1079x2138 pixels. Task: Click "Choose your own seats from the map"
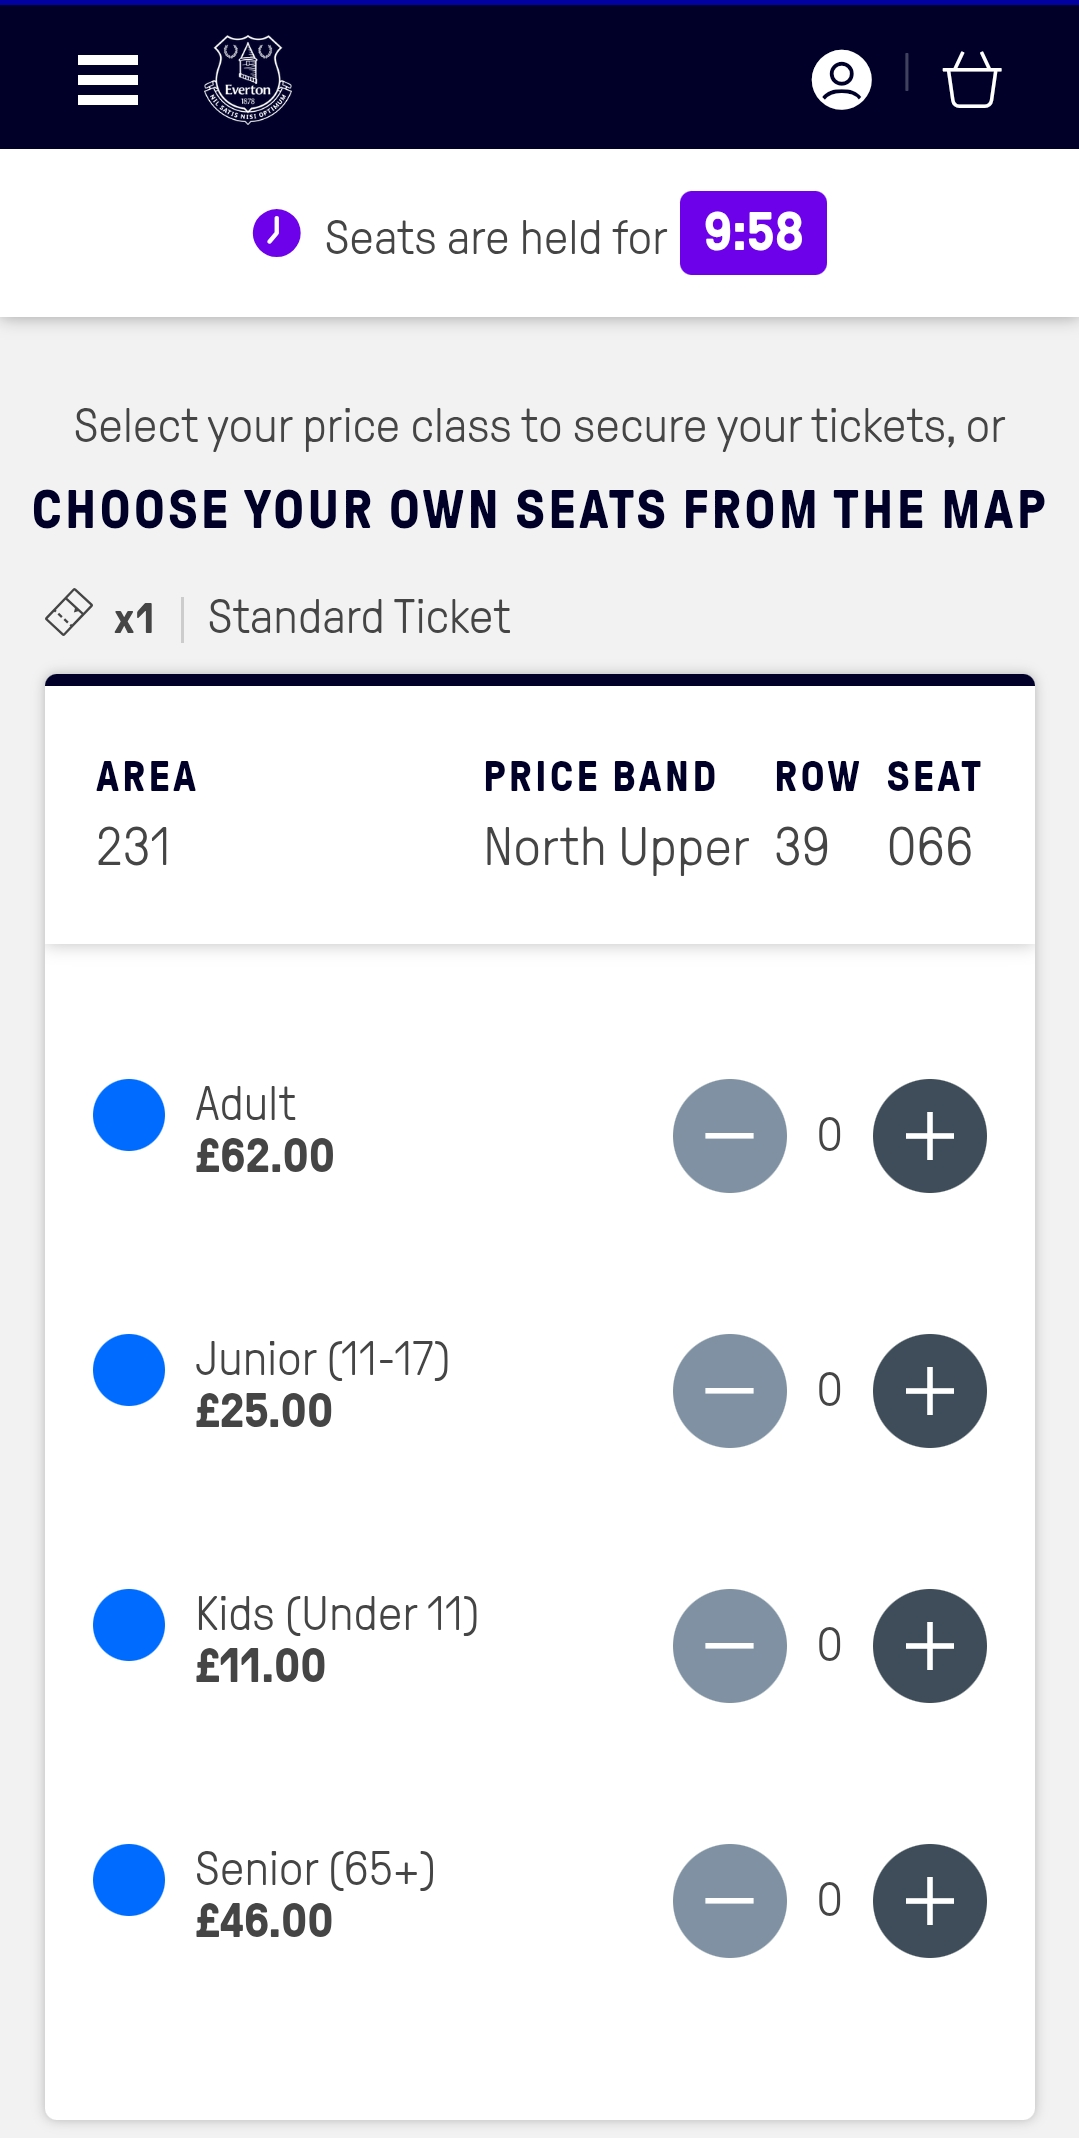pos(539,510)
